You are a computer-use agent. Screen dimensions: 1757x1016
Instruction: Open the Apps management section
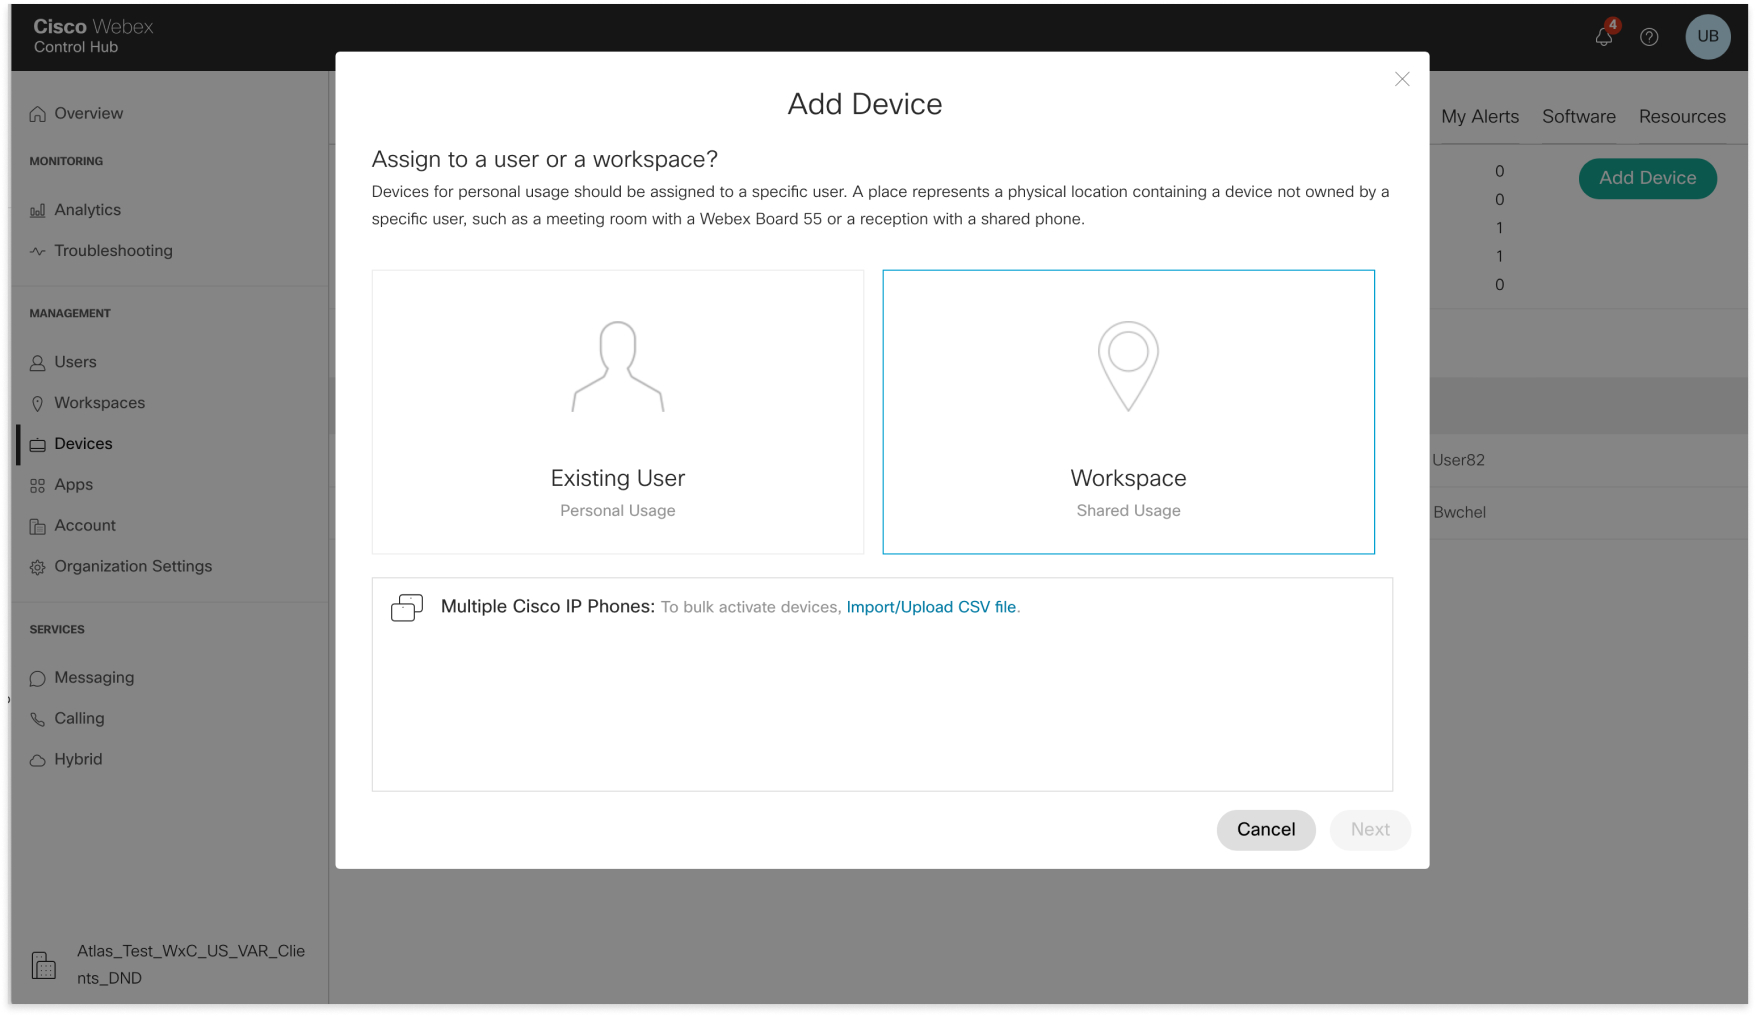point(73,485)
